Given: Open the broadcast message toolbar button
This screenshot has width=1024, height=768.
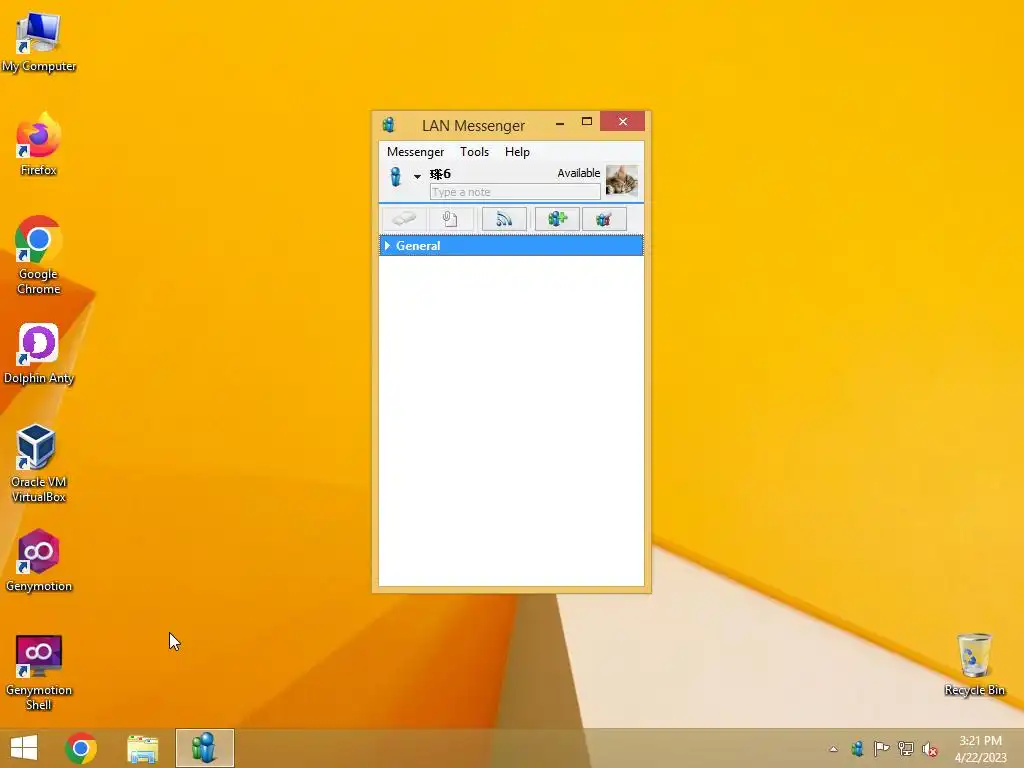Looking at the screenshot, I should tap(504, 219).
